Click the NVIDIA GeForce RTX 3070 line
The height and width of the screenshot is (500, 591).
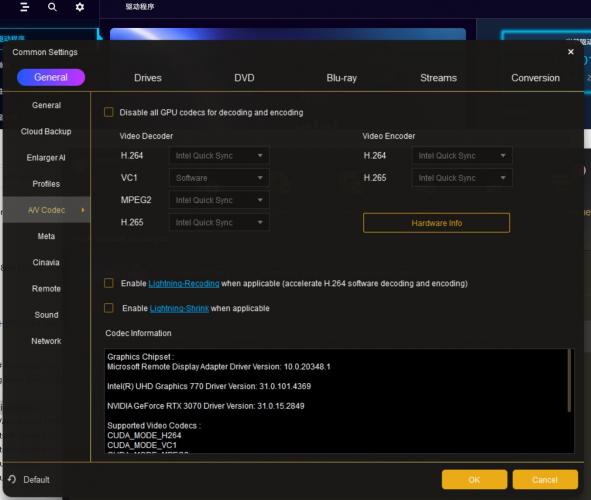click(x=205, y=406)
